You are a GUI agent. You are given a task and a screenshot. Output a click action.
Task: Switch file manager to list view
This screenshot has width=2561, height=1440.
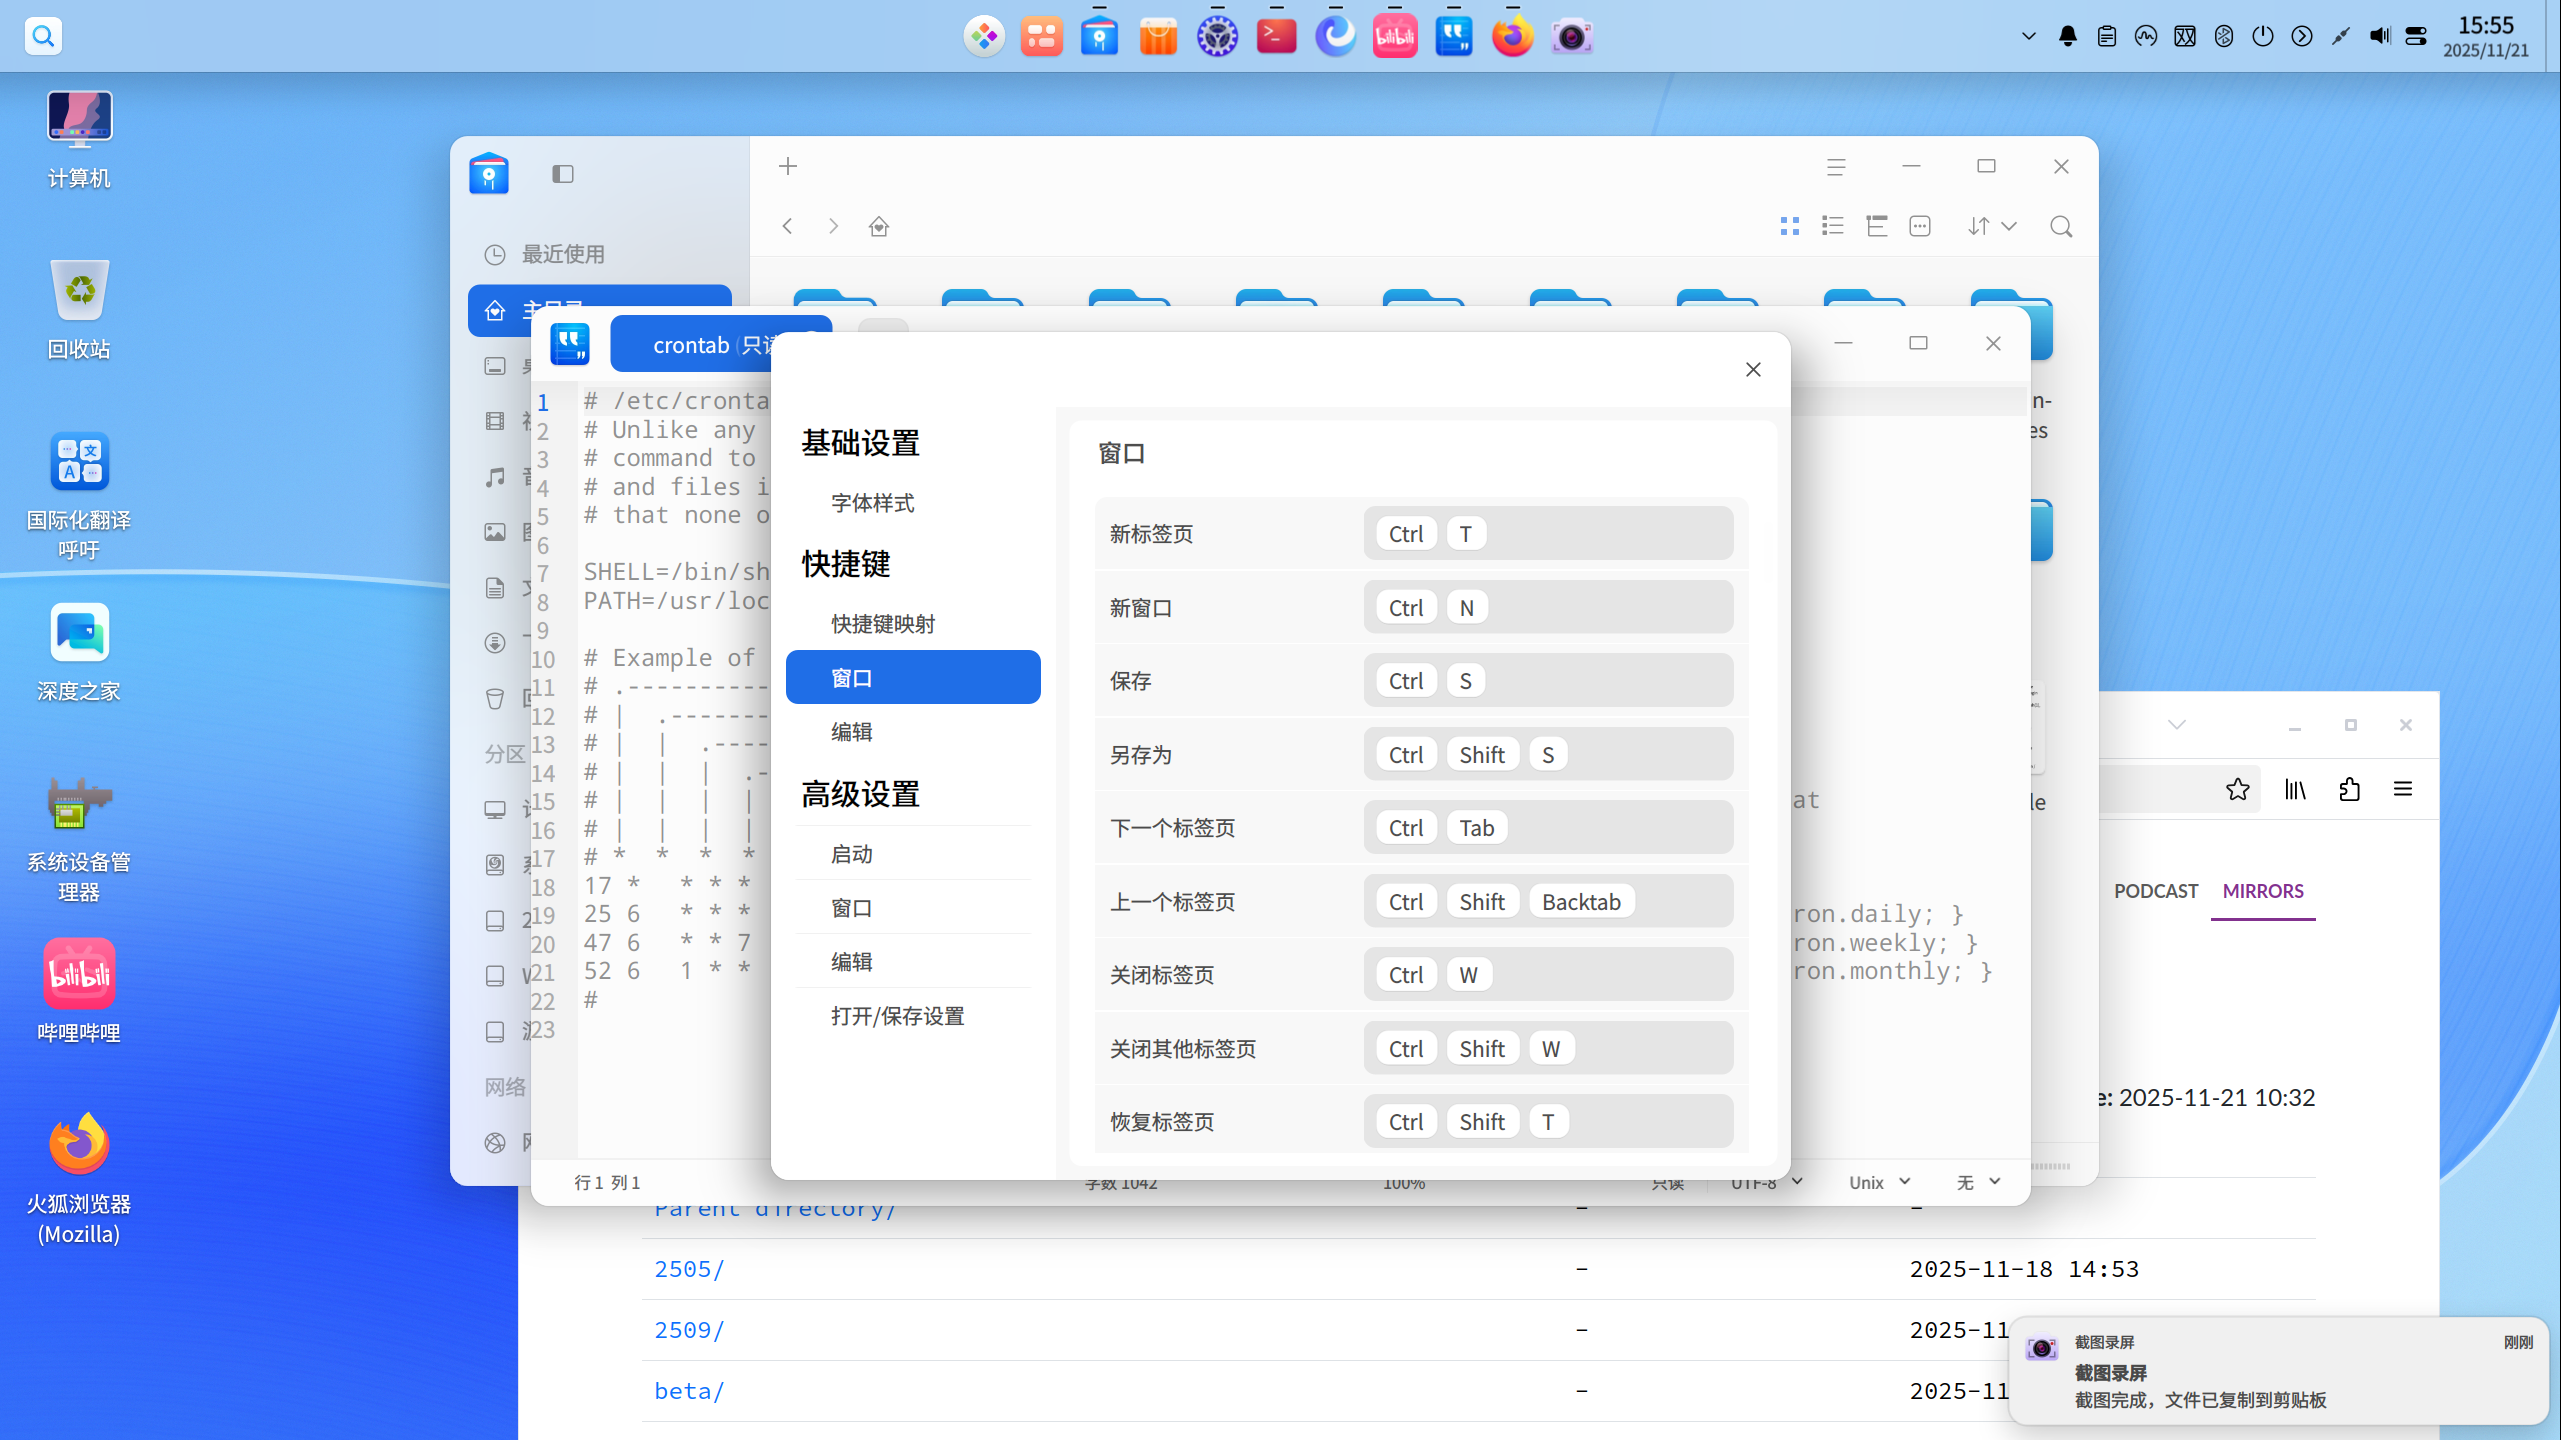(x=1833, y=227)
